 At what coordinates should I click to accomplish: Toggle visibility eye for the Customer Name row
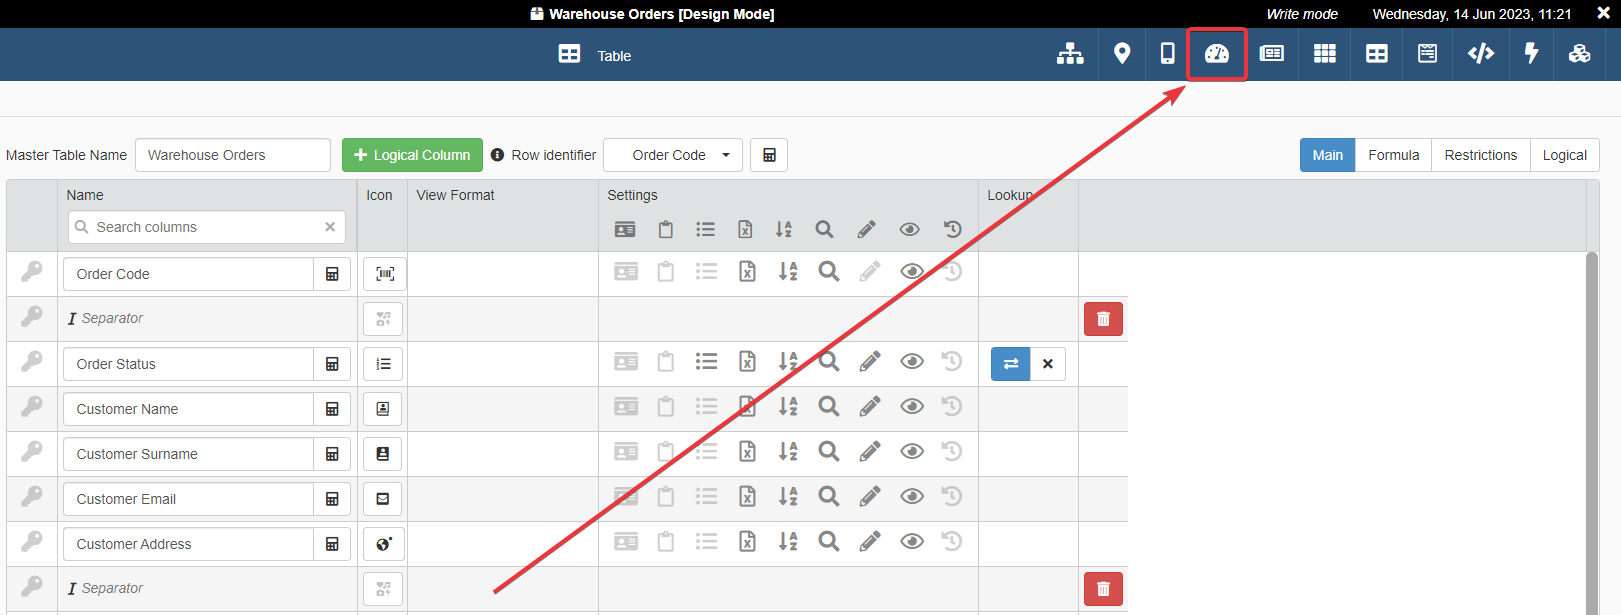point(911,407)
